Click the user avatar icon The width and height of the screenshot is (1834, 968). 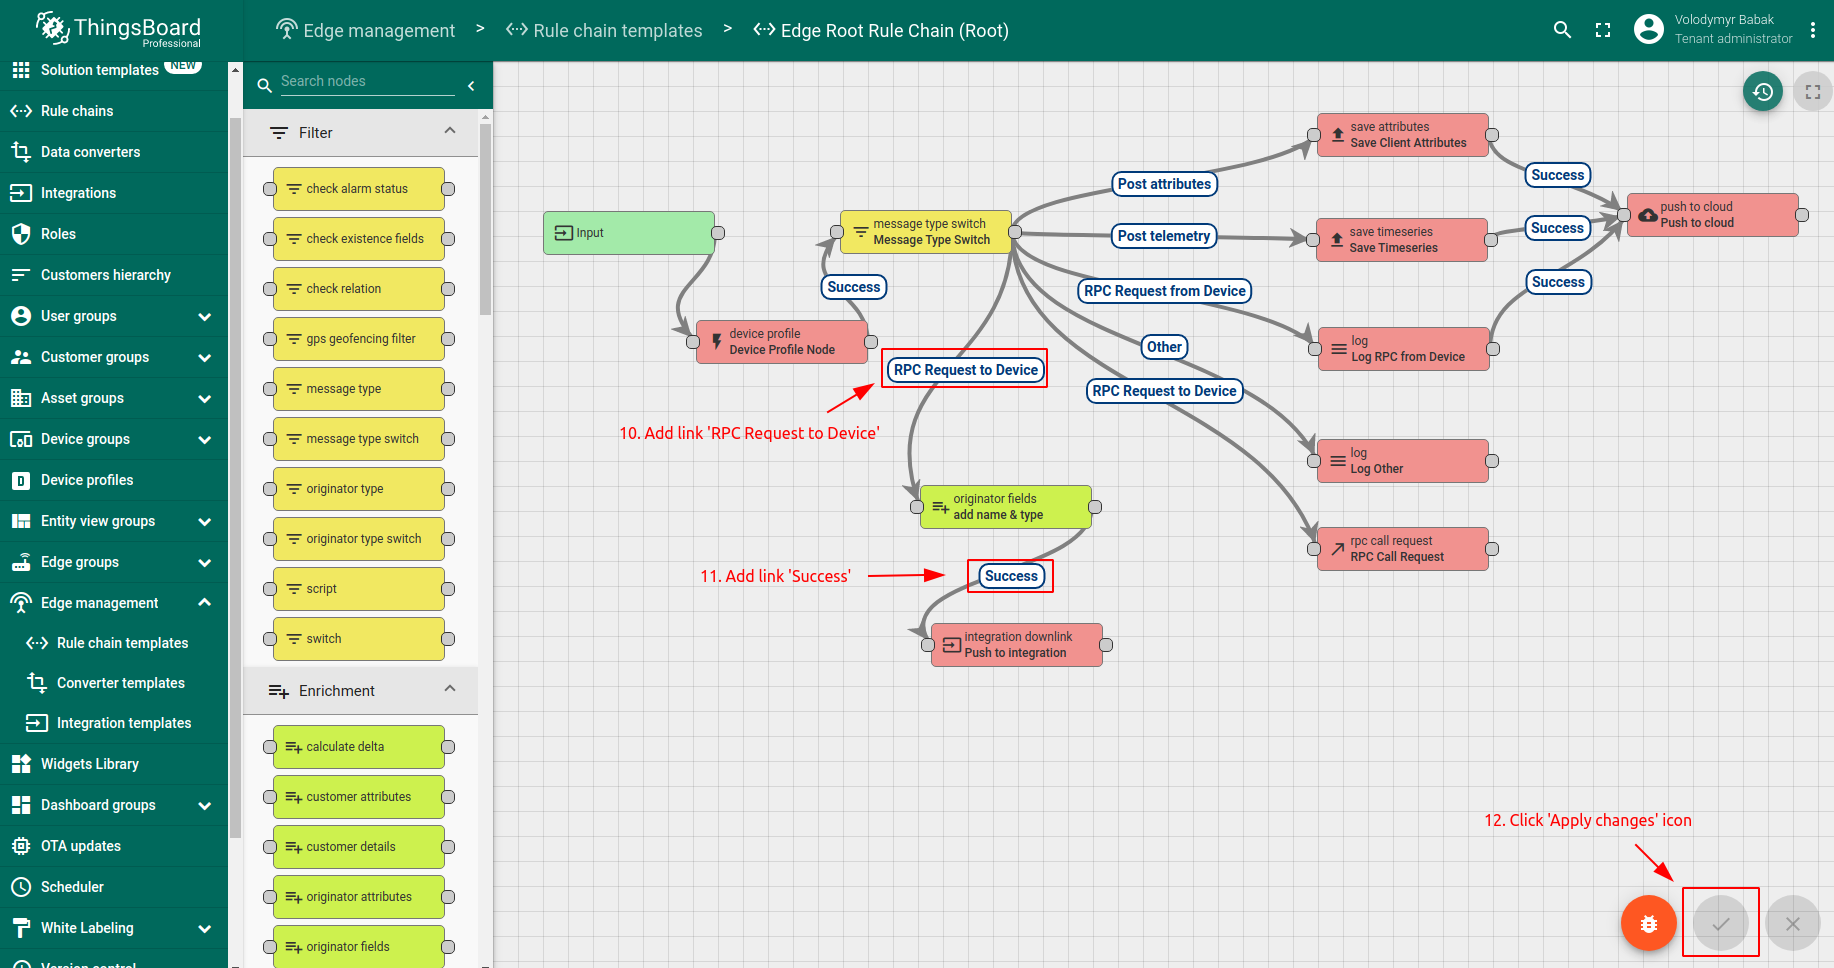click(x=1648, y=29)
